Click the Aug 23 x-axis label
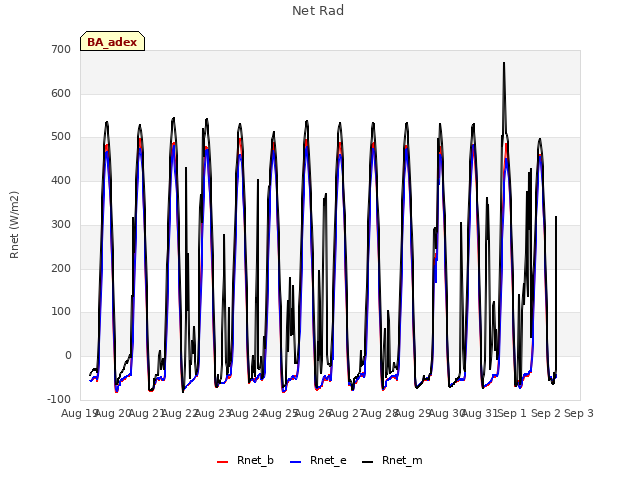Screen dimensions: 640x480 [213, 413]
